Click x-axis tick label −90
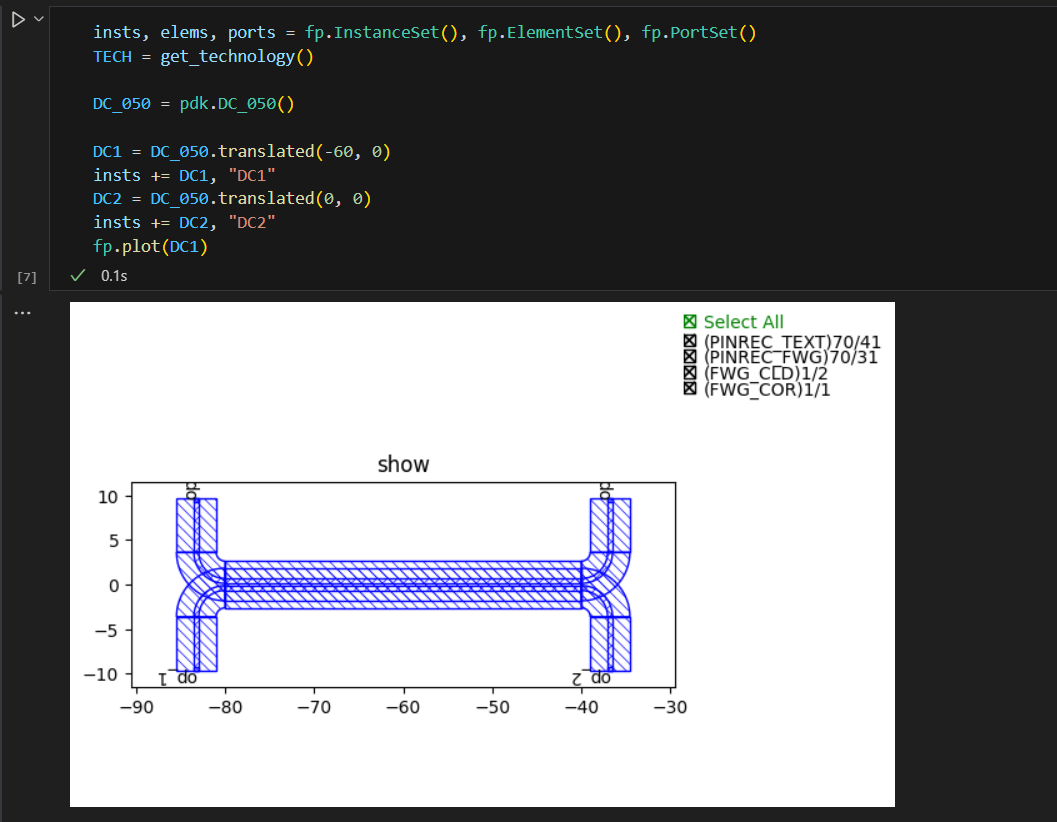This screenshot has width=1057, height=822. [x=137, y=707]
